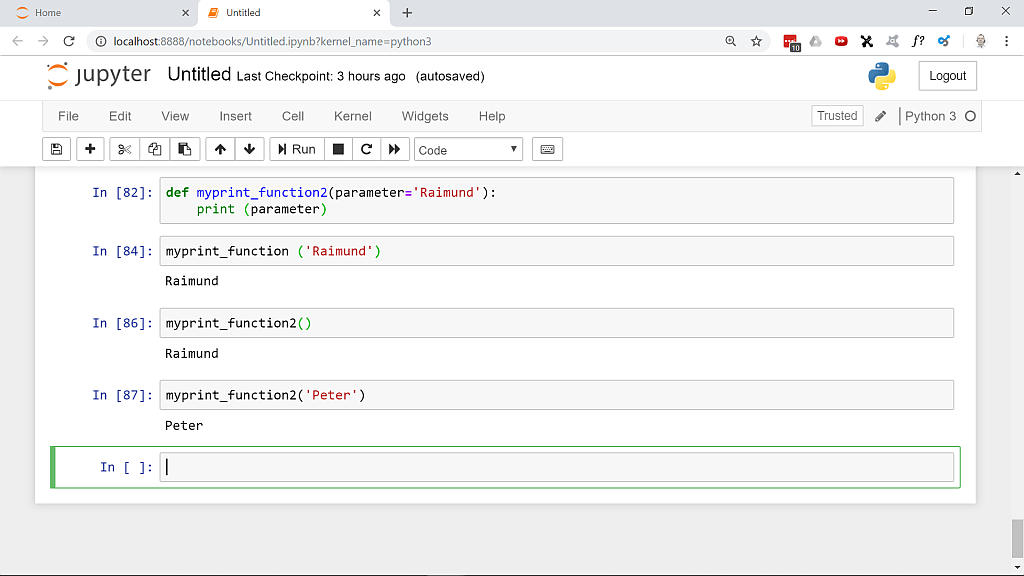Open the cell type Code dropdown
Screen dimensions: 1024x576
click(x=468, y=150)
